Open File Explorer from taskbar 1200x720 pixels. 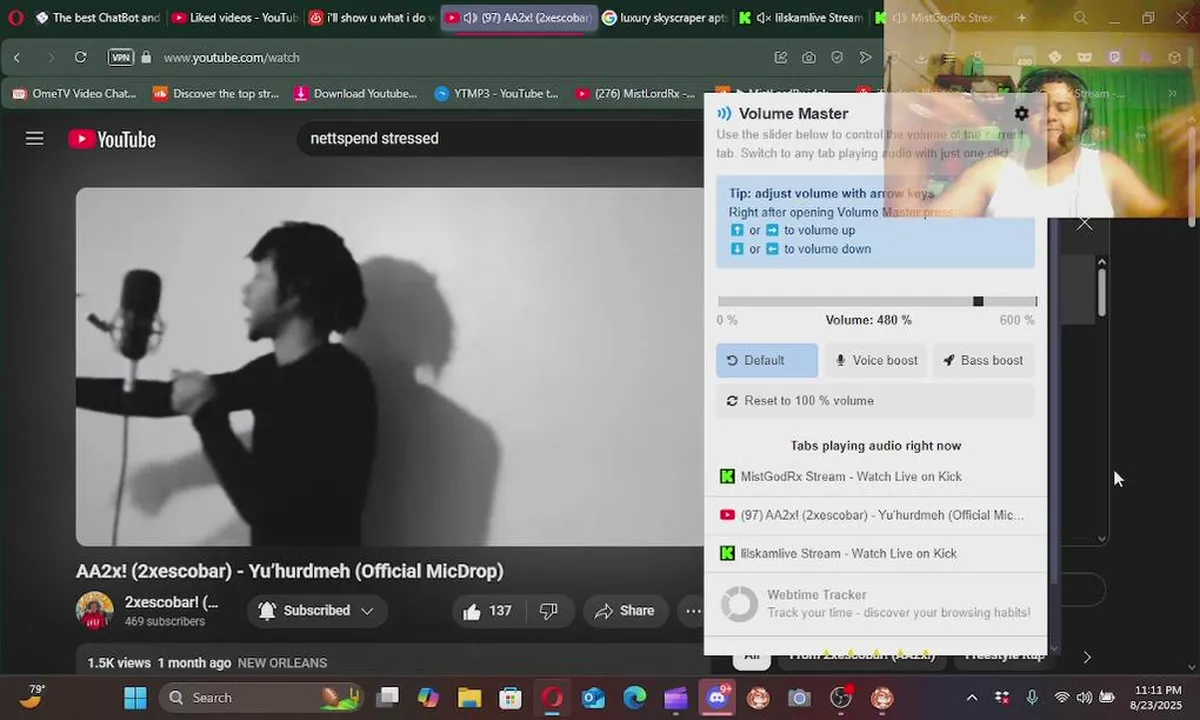(x=469, y=697)
